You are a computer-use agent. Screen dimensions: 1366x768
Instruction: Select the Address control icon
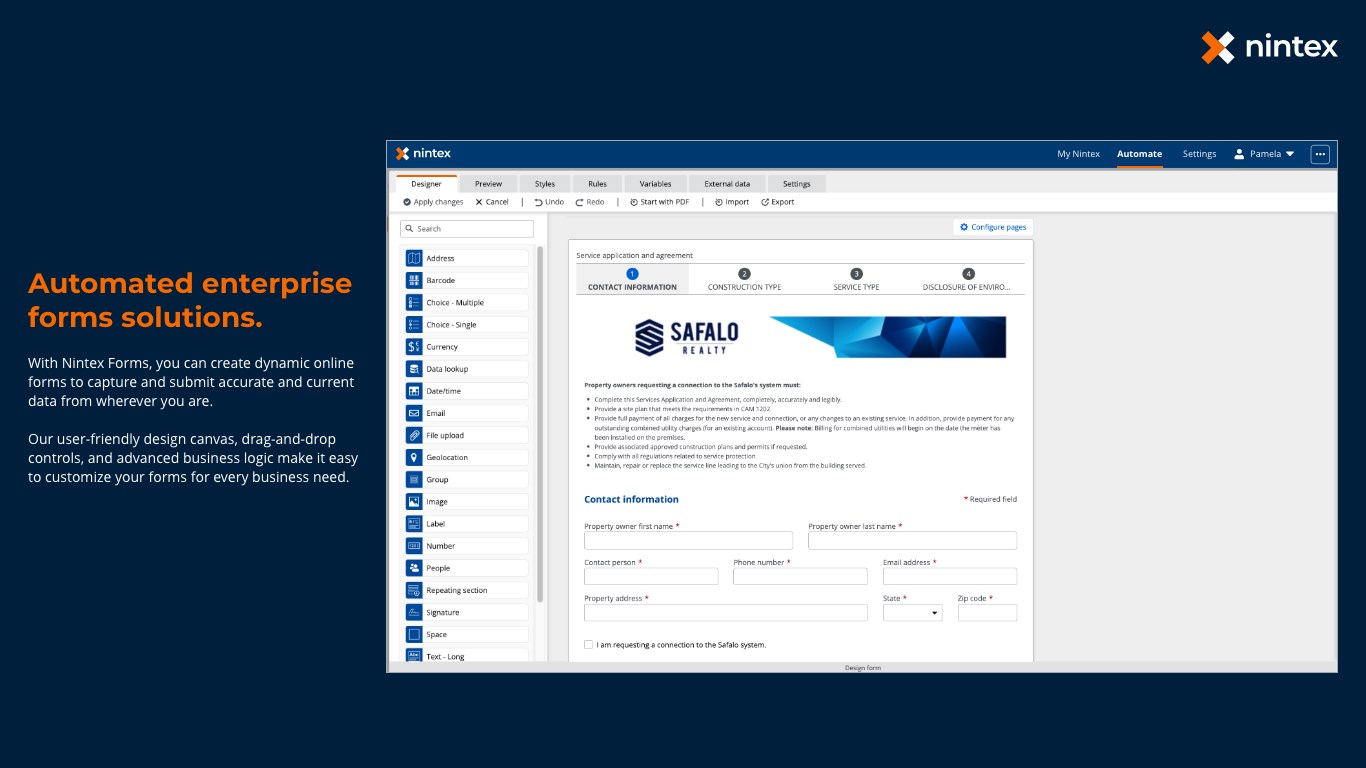click(414, 258)
